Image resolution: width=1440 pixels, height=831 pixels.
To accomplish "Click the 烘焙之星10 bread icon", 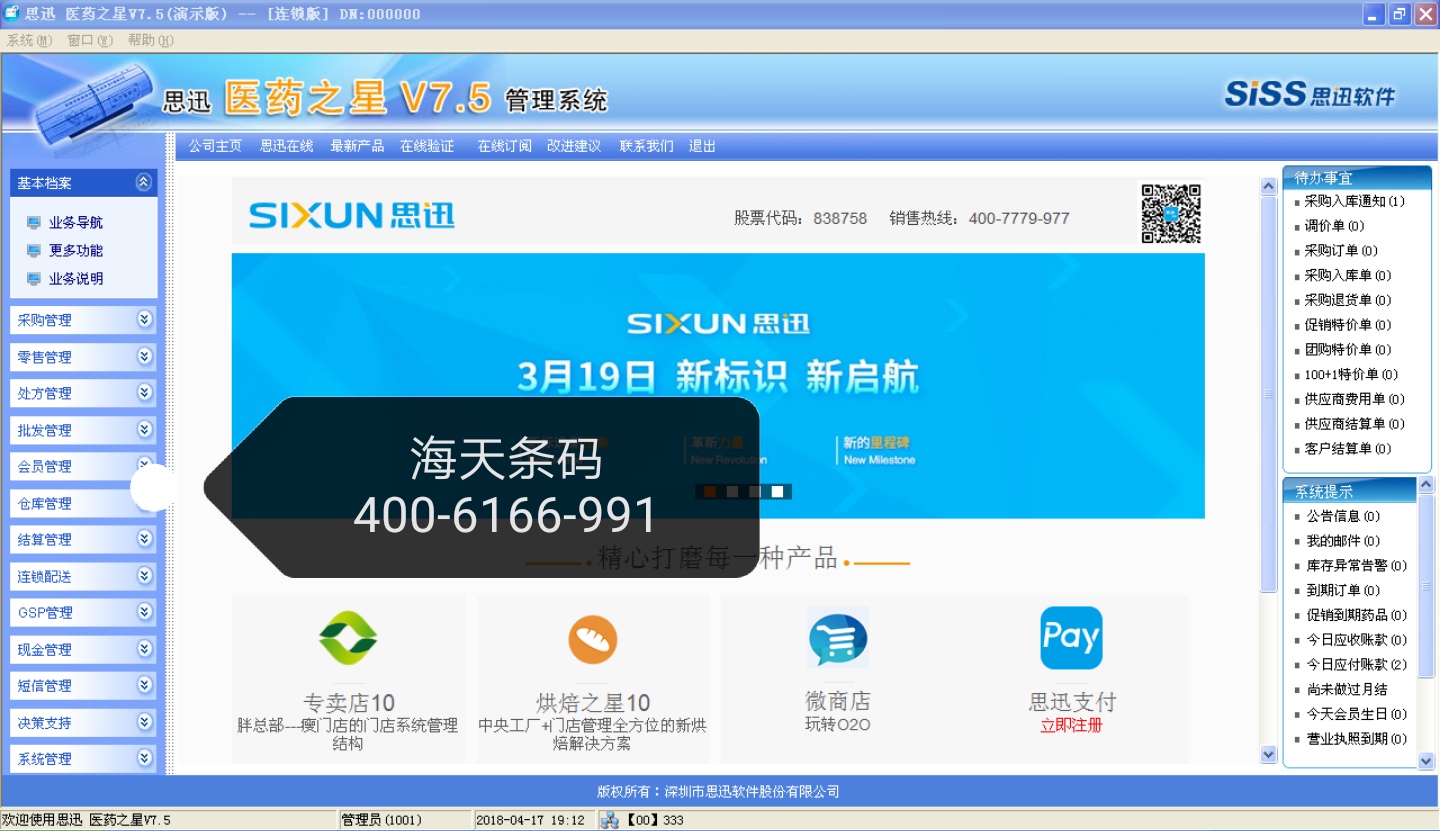I will pos(592,640).
